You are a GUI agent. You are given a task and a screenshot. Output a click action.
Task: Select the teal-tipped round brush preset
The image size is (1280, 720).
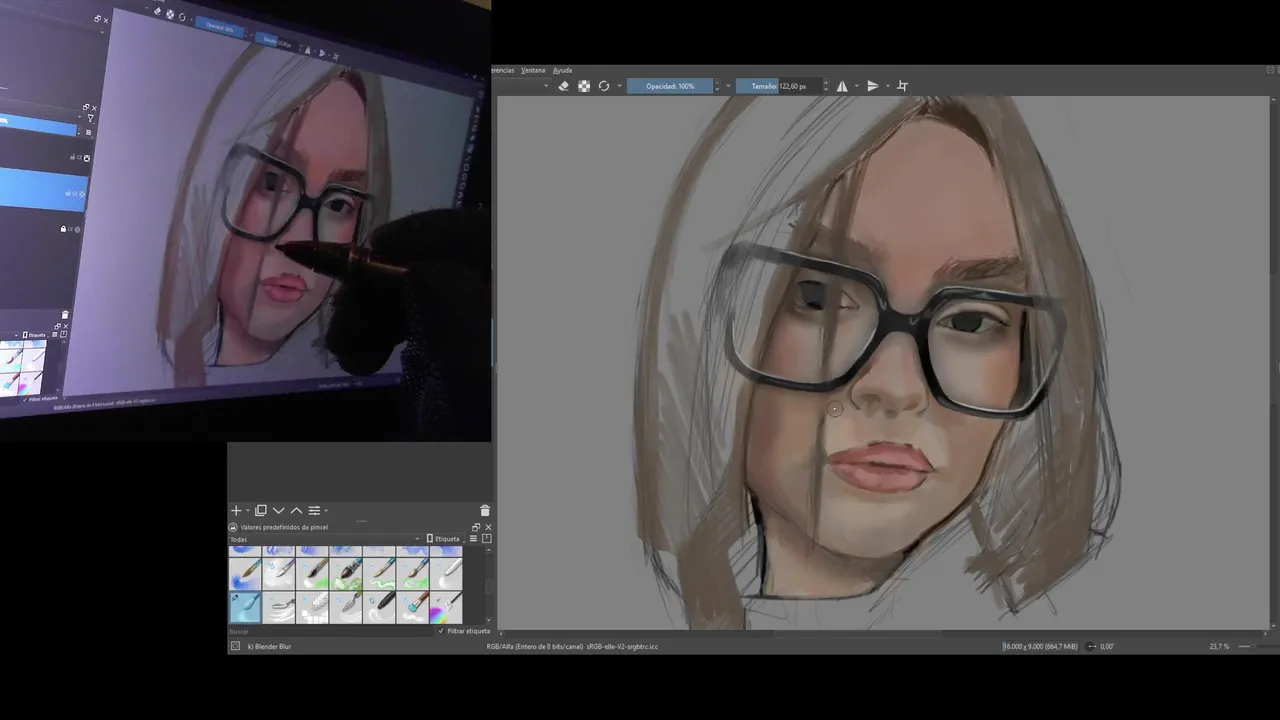(412, 607)
